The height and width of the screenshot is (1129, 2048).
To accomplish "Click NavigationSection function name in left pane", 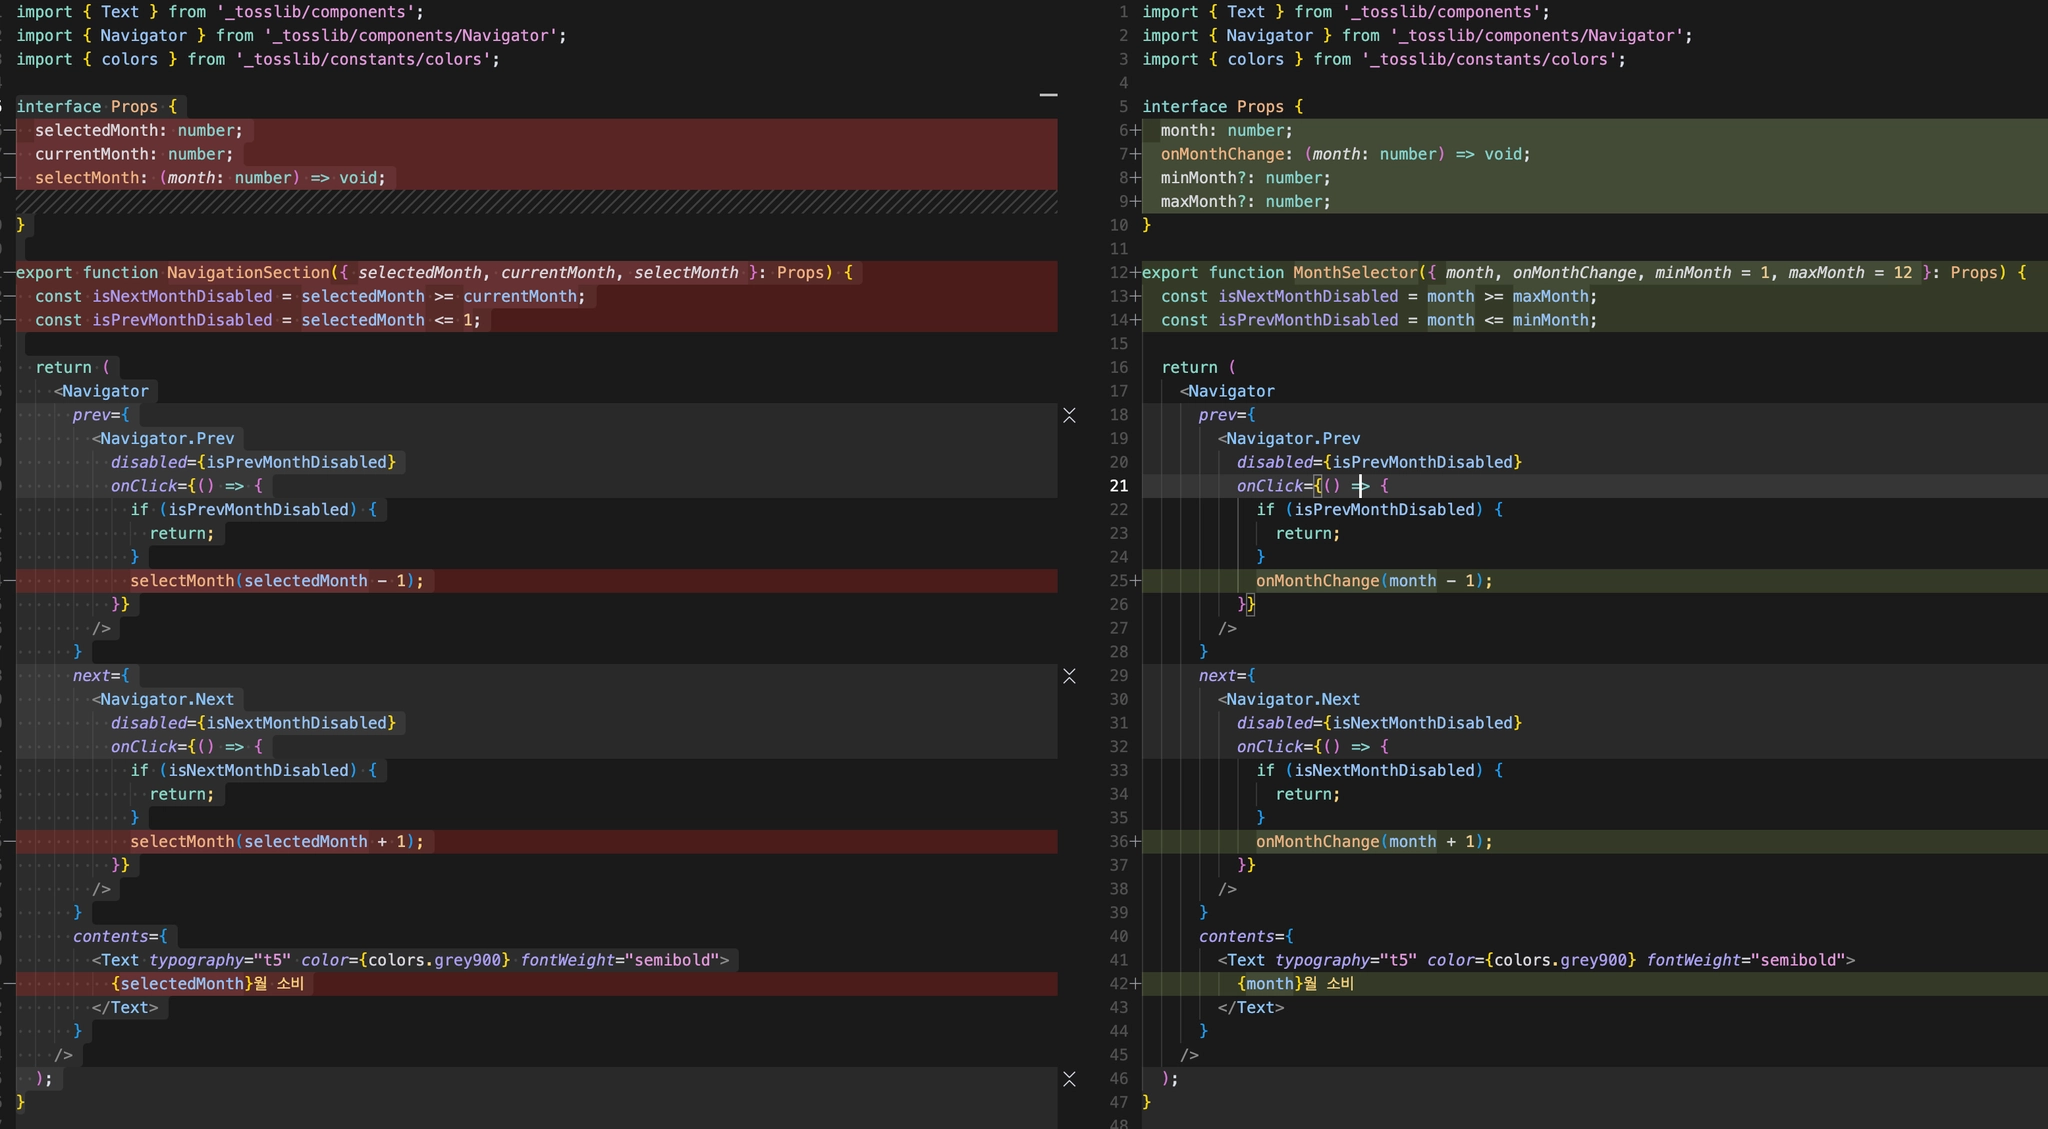I will coord(248,273).
